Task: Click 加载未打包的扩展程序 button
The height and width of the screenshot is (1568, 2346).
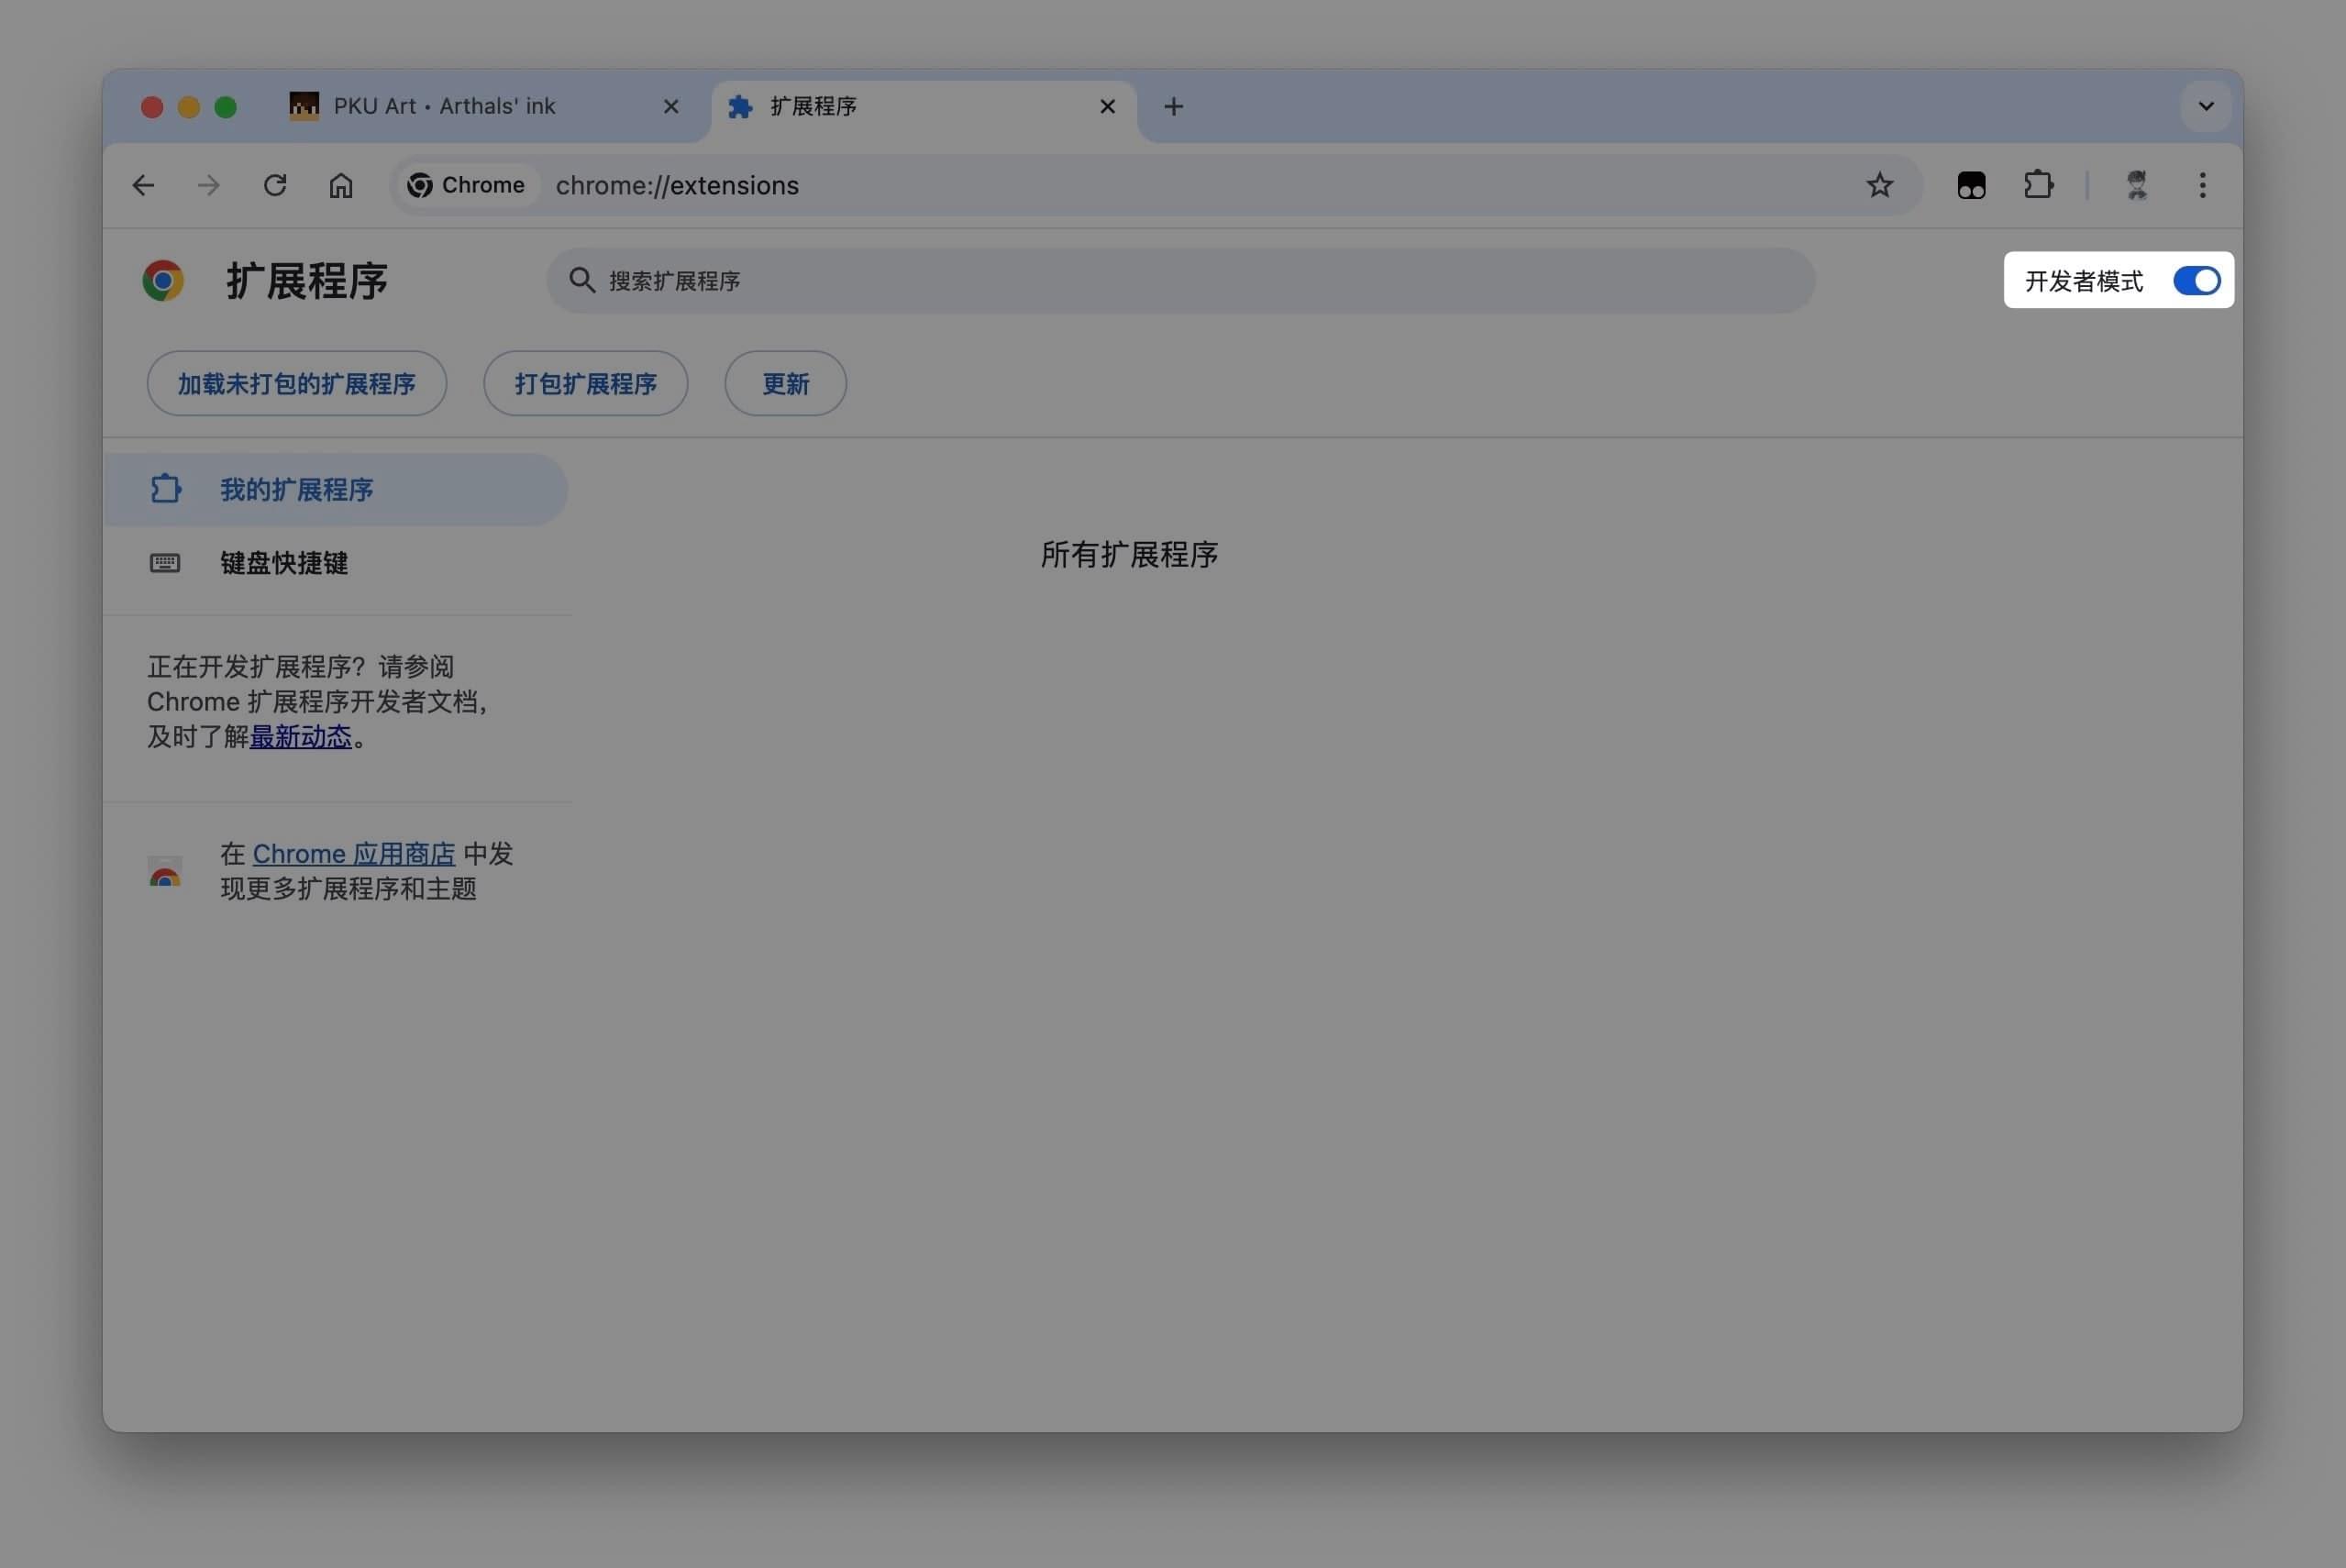Action: pos(296,384)
